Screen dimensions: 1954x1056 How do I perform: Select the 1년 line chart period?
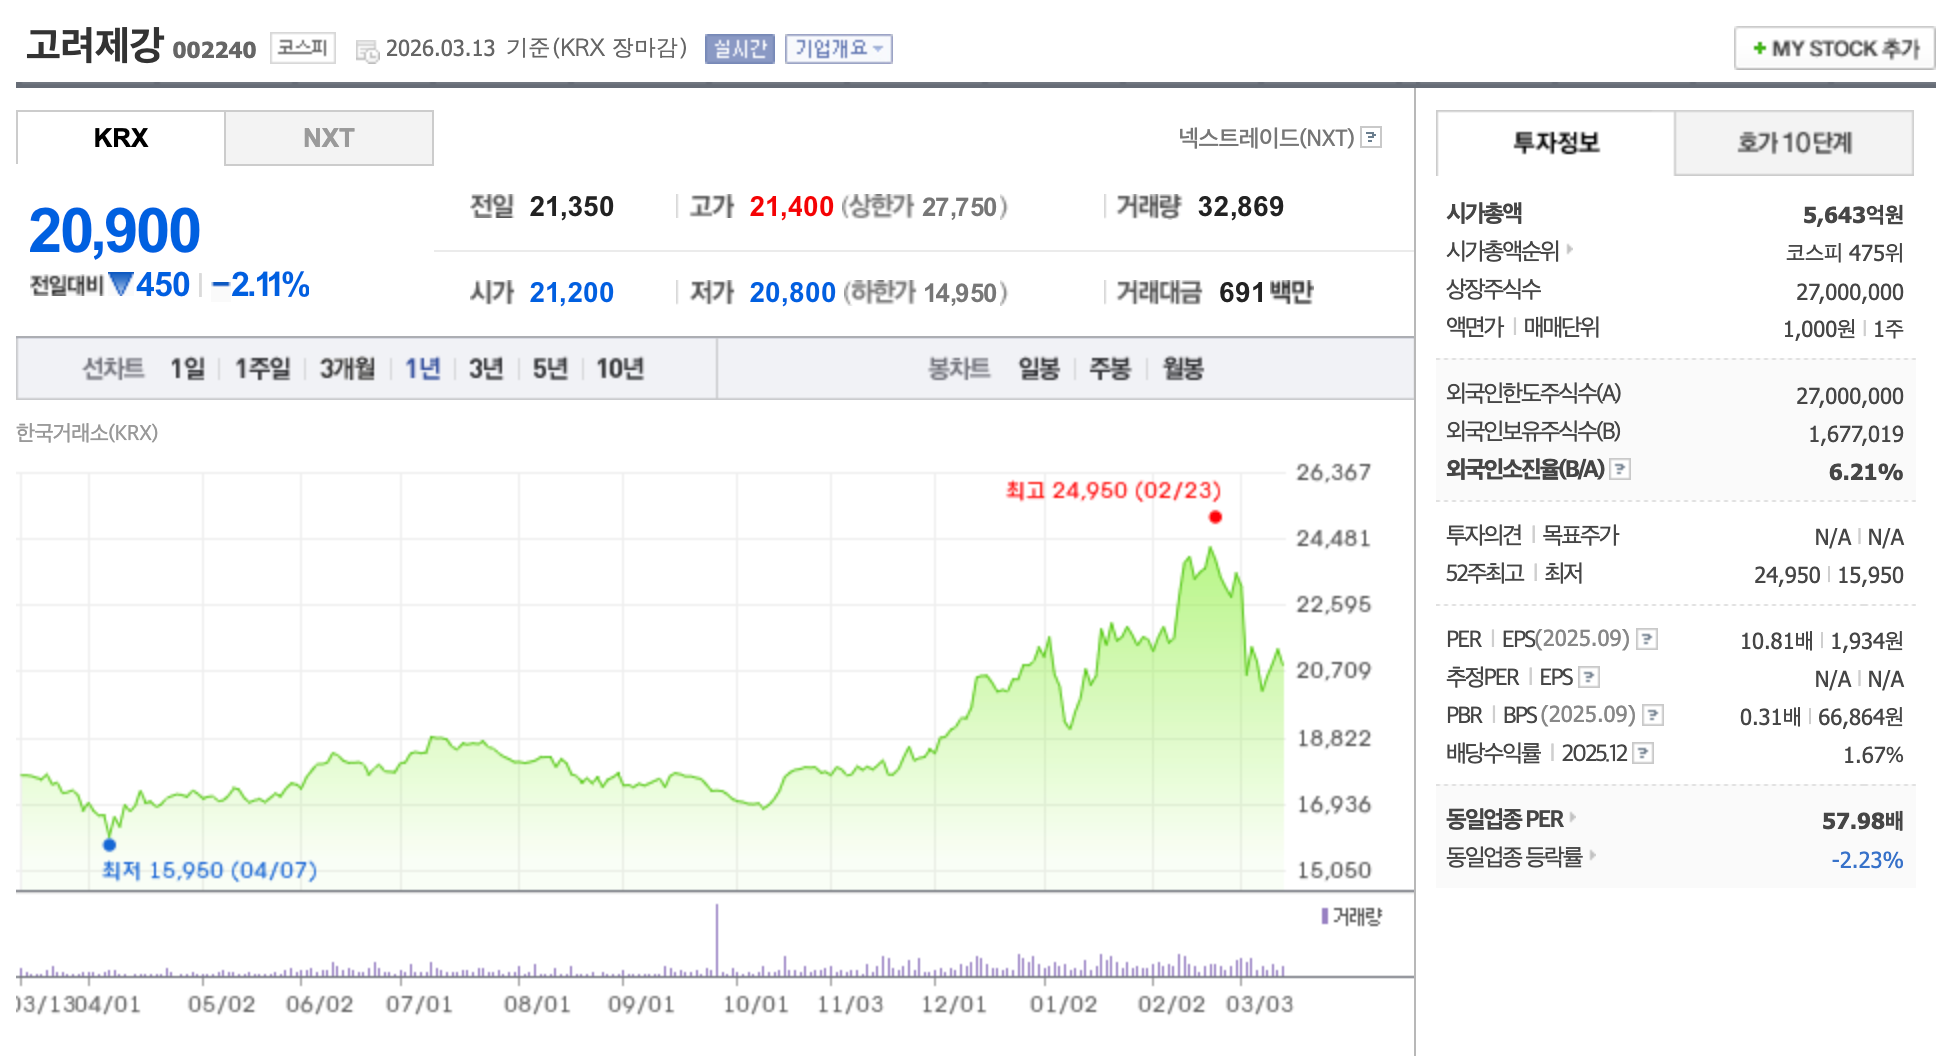tap(422, 369)
